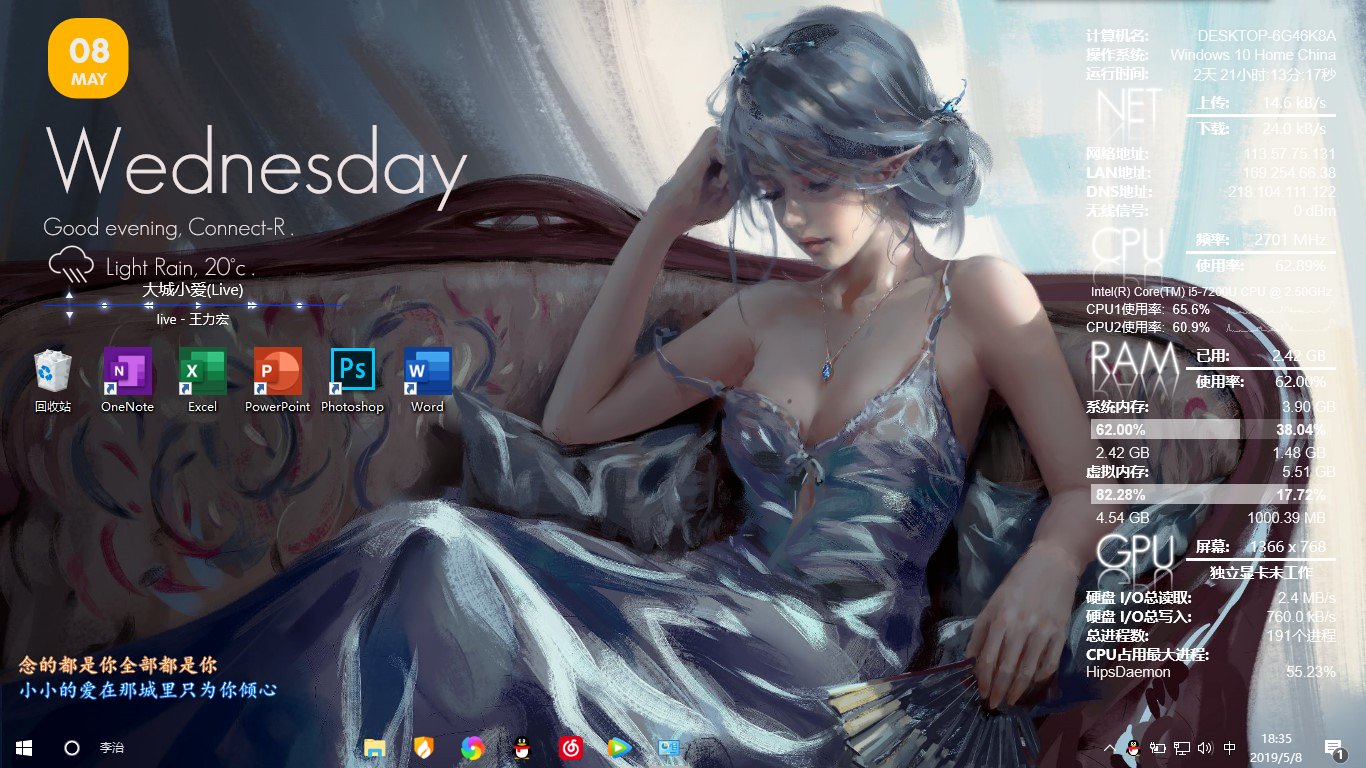Click the QQ penguin in the system tray
Image resolution: width=1366 pixels, height=768 pixels.
click(x=1133, y=747)
